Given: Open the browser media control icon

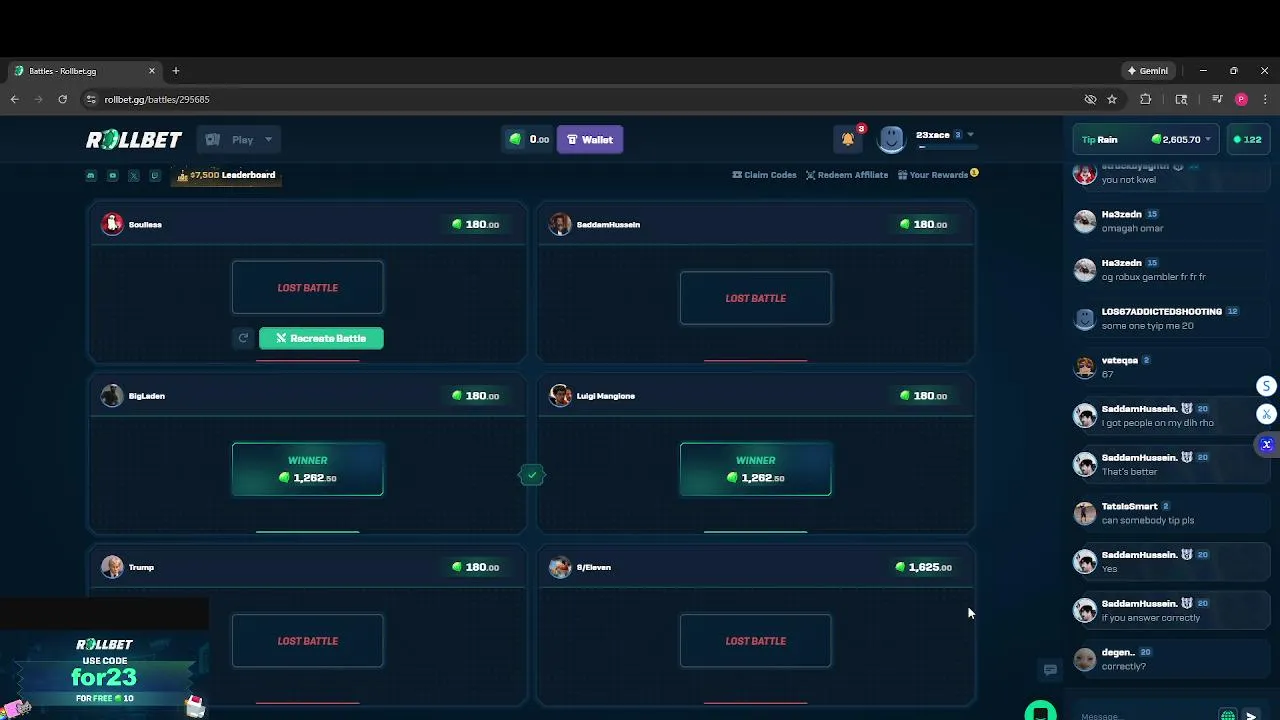Looking at the screenshot, I should (1217, 99).
